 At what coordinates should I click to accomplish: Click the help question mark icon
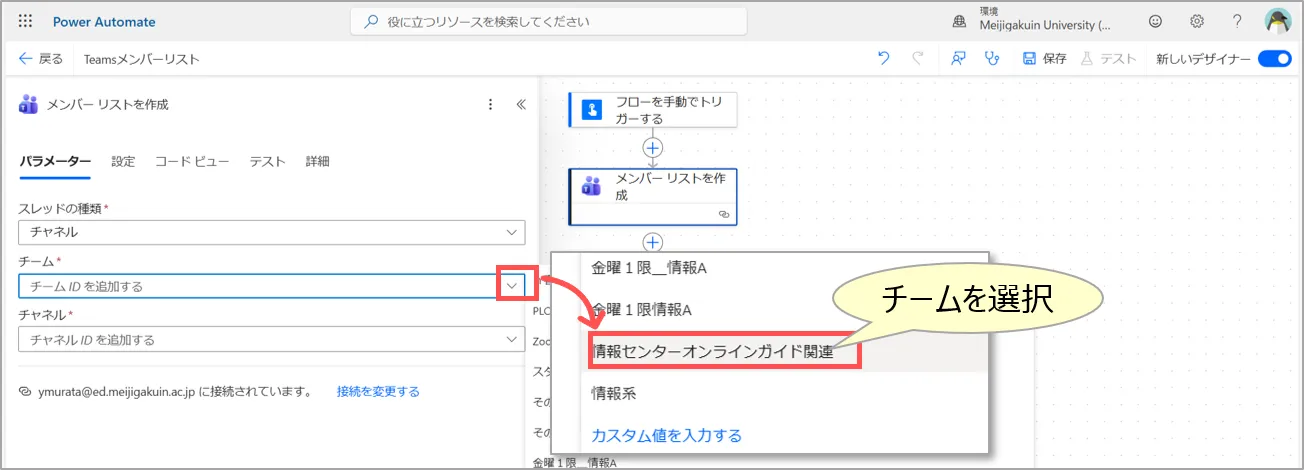tap(1237, 21)
